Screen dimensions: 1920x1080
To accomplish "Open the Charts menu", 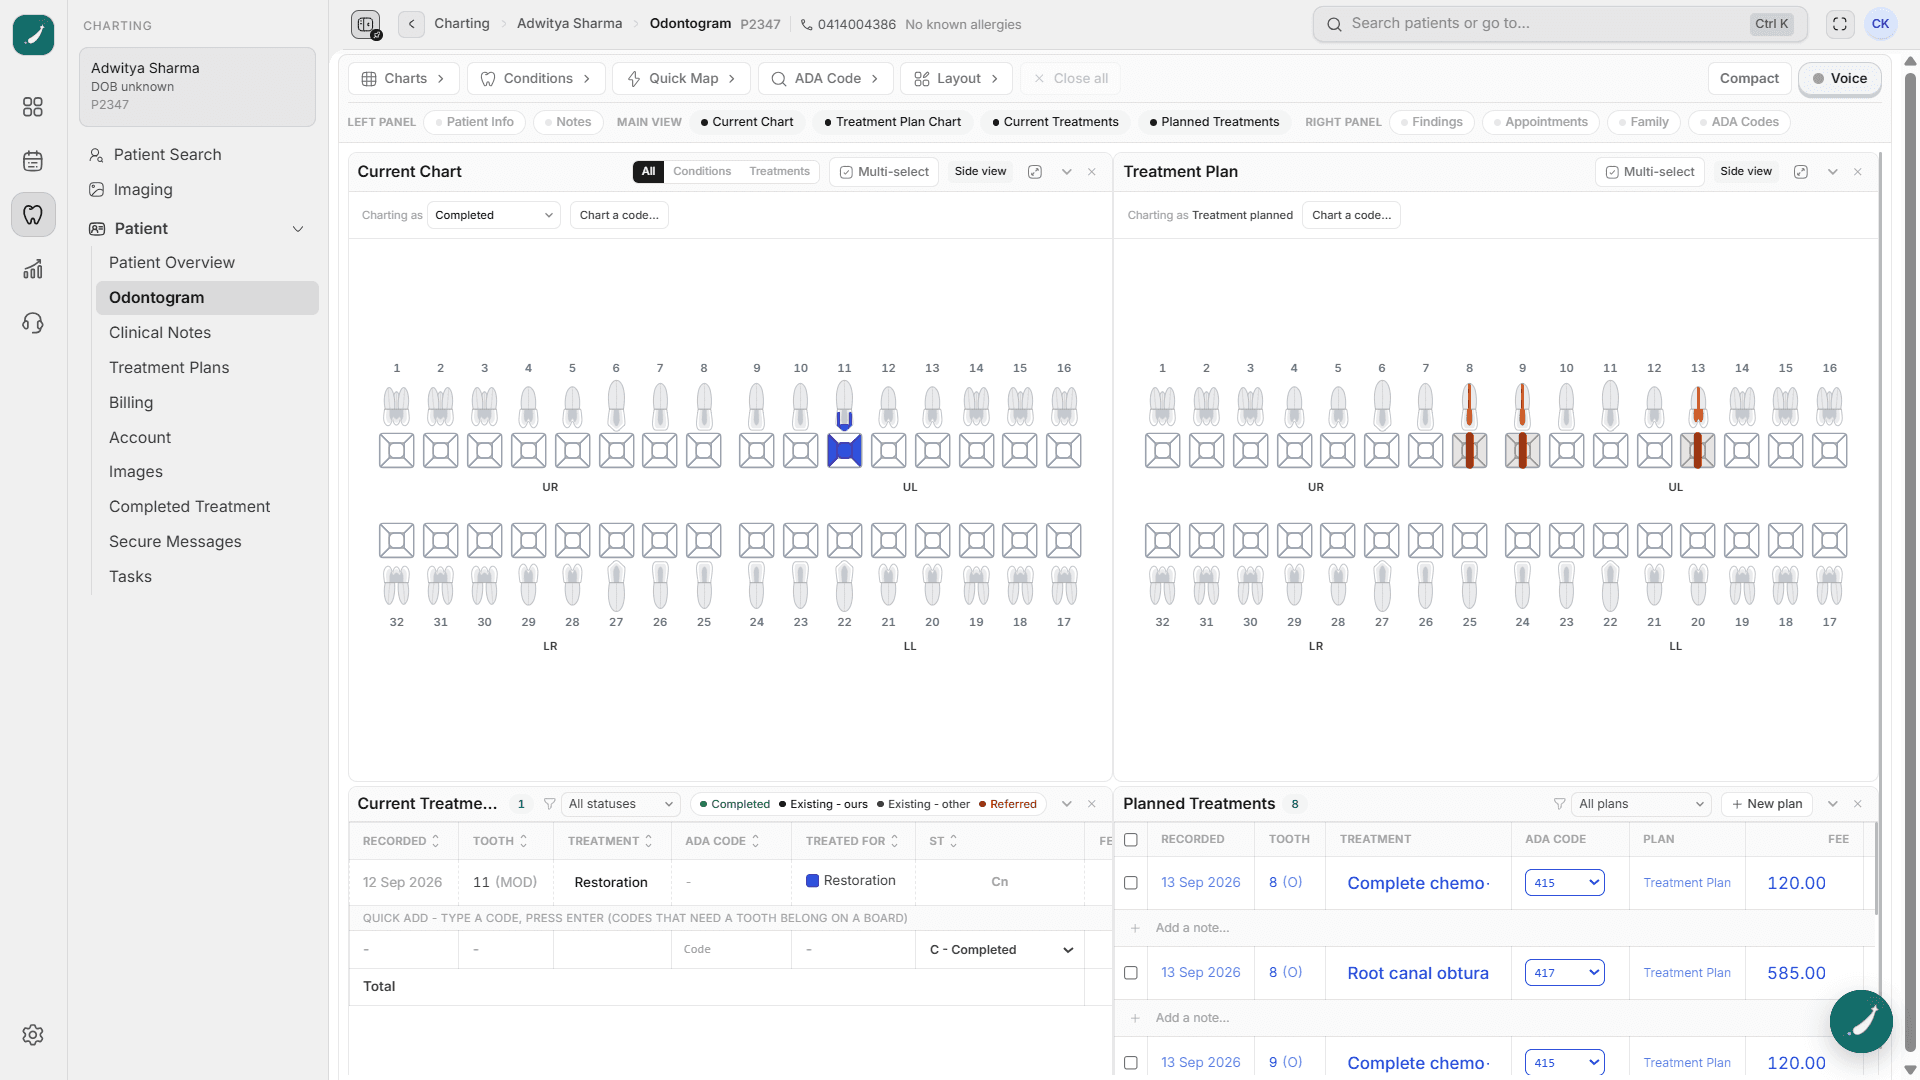I will [404, 79].
